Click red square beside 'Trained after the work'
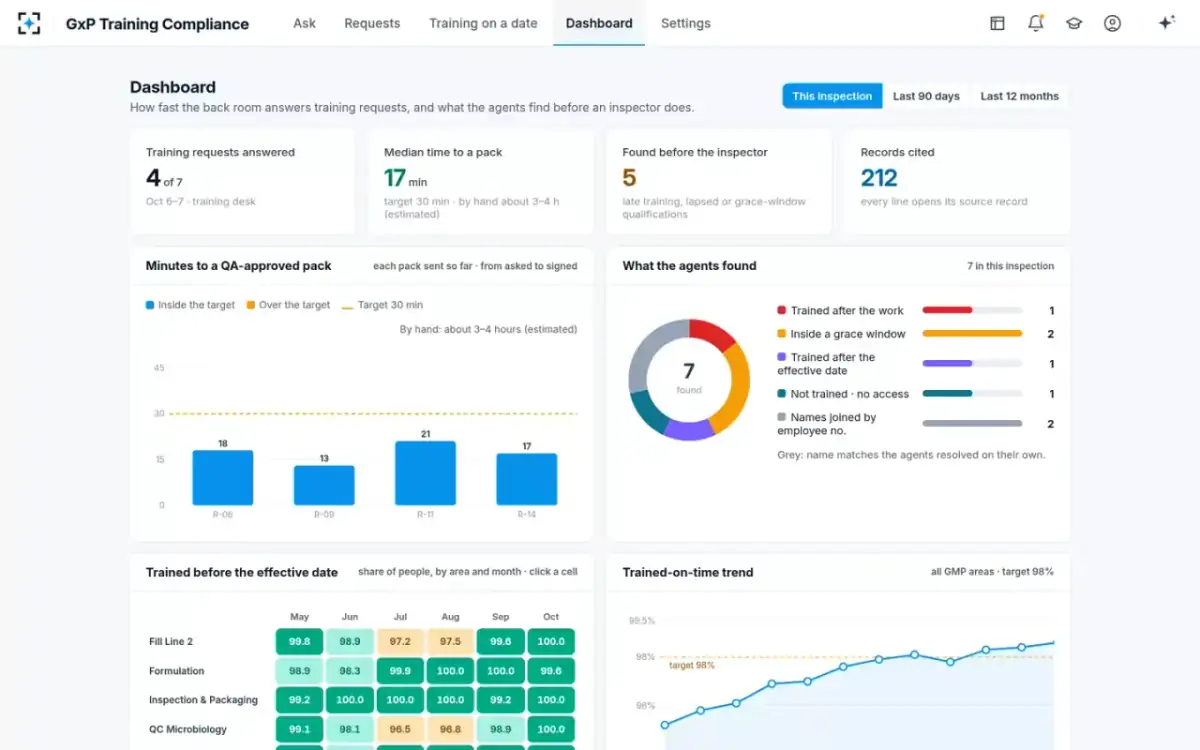 coord(781,311)
